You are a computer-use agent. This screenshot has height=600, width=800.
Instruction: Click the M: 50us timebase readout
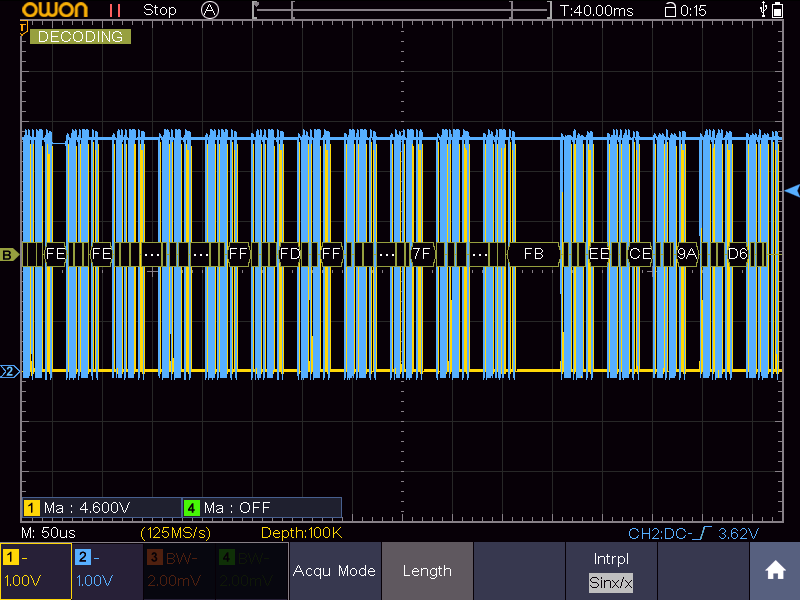(x=48, y=533)
